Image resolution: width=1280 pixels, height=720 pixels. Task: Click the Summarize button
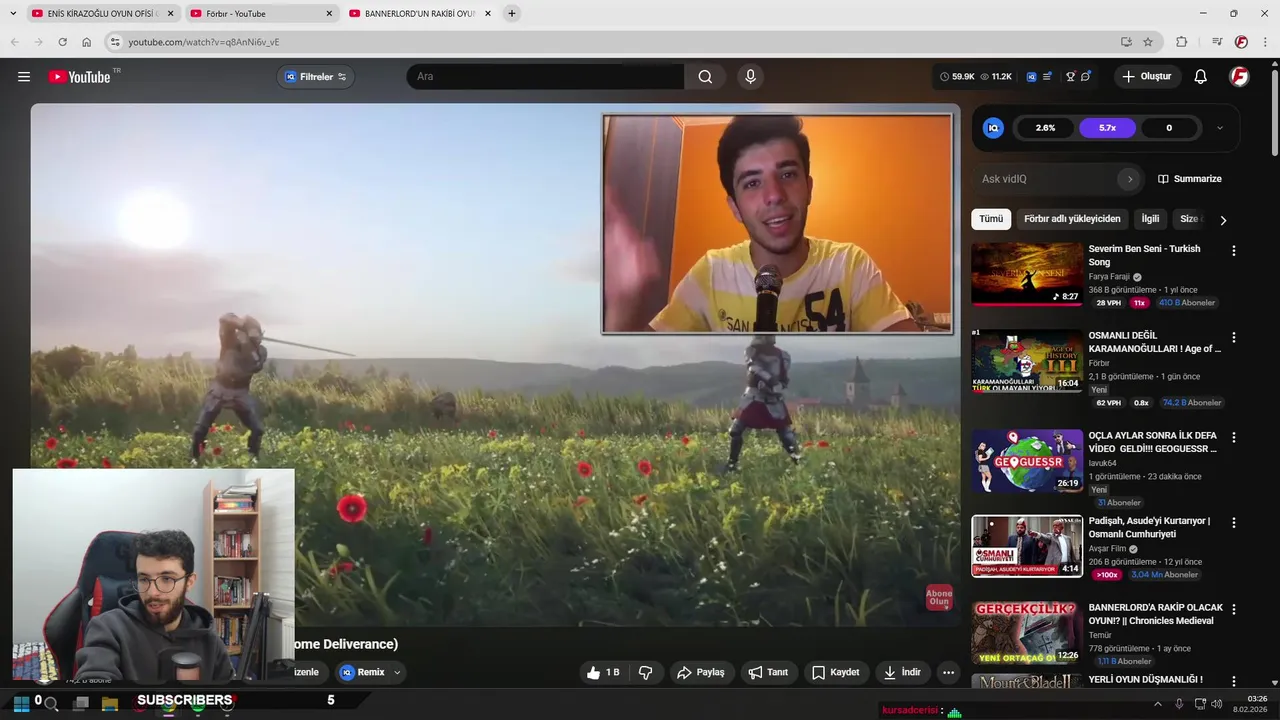coord(1190,179)
